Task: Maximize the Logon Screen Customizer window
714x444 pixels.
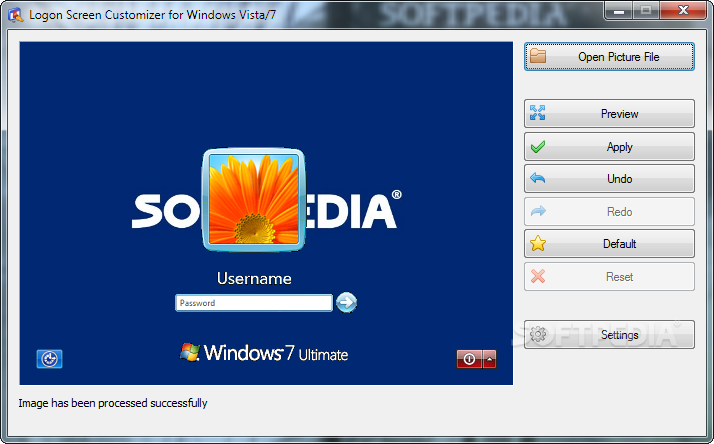Action: pos(646,11)
